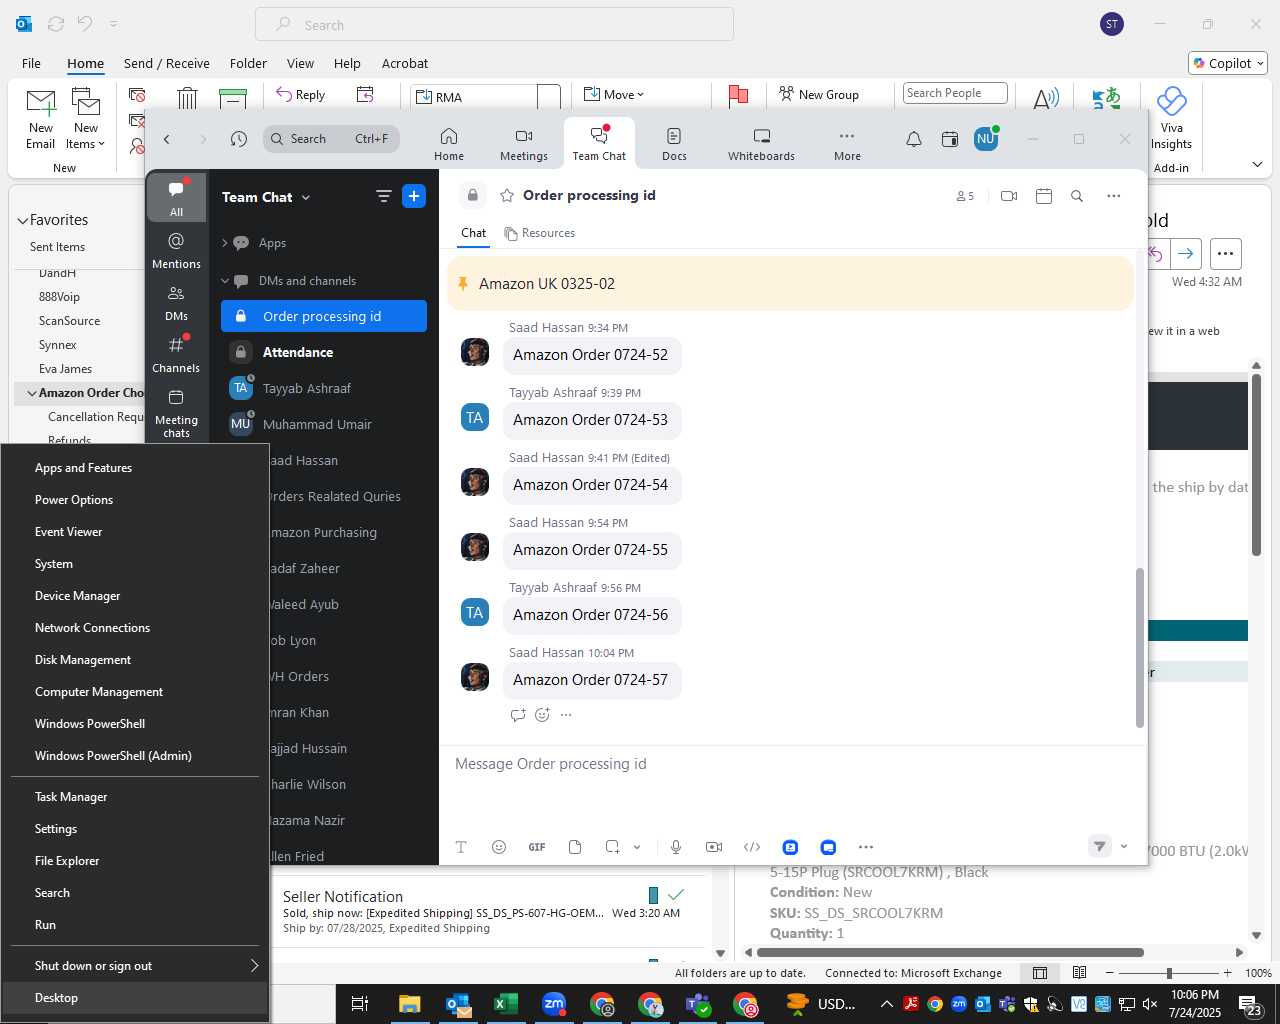Attach a file using the composer file icon
This screenshot has width=1280, height=1024.
pos(575,847)
